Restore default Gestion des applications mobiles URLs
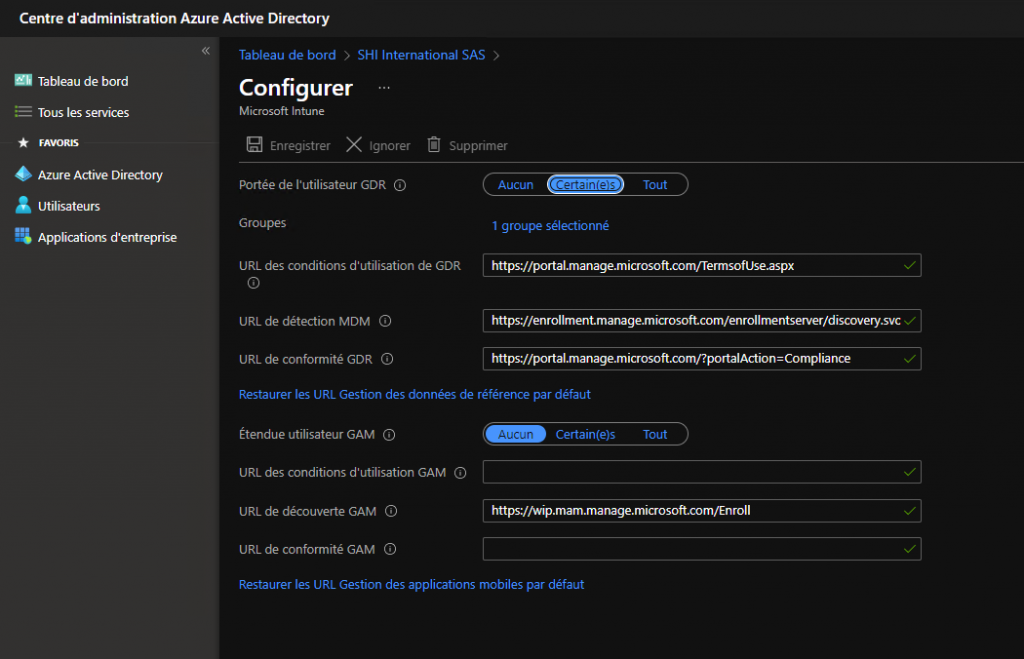 pyautogui.click(x=411, y=585)
